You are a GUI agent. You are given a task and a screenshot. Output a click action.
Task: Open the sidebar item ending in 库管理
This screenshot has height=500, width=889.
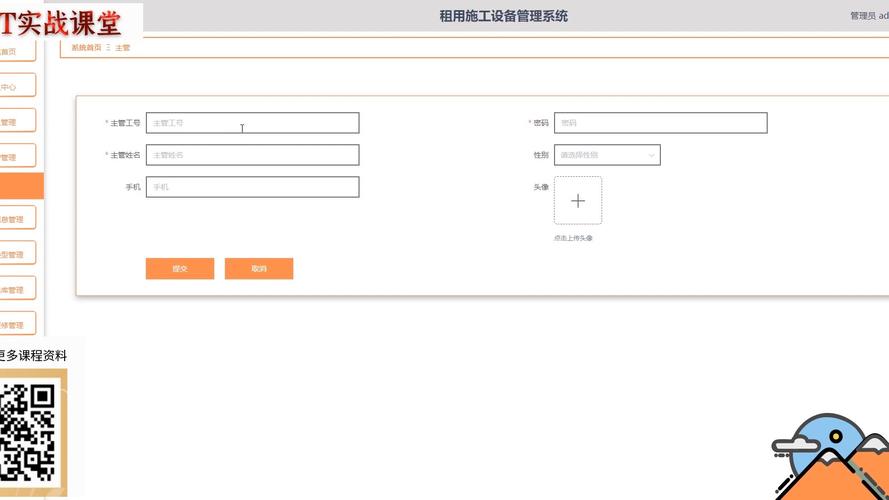(17, 289)
